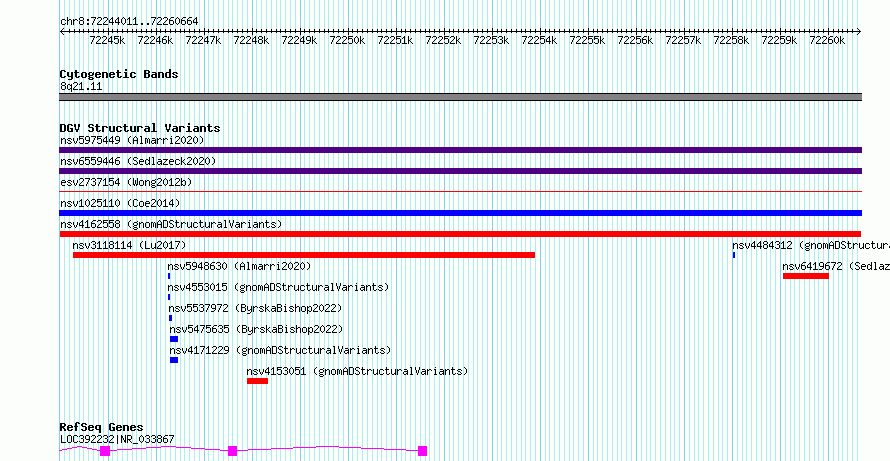Click the nsv4171229 (gnomADStructuralVariants) label
Screen dimensions: 890x461
pos(280,350)
